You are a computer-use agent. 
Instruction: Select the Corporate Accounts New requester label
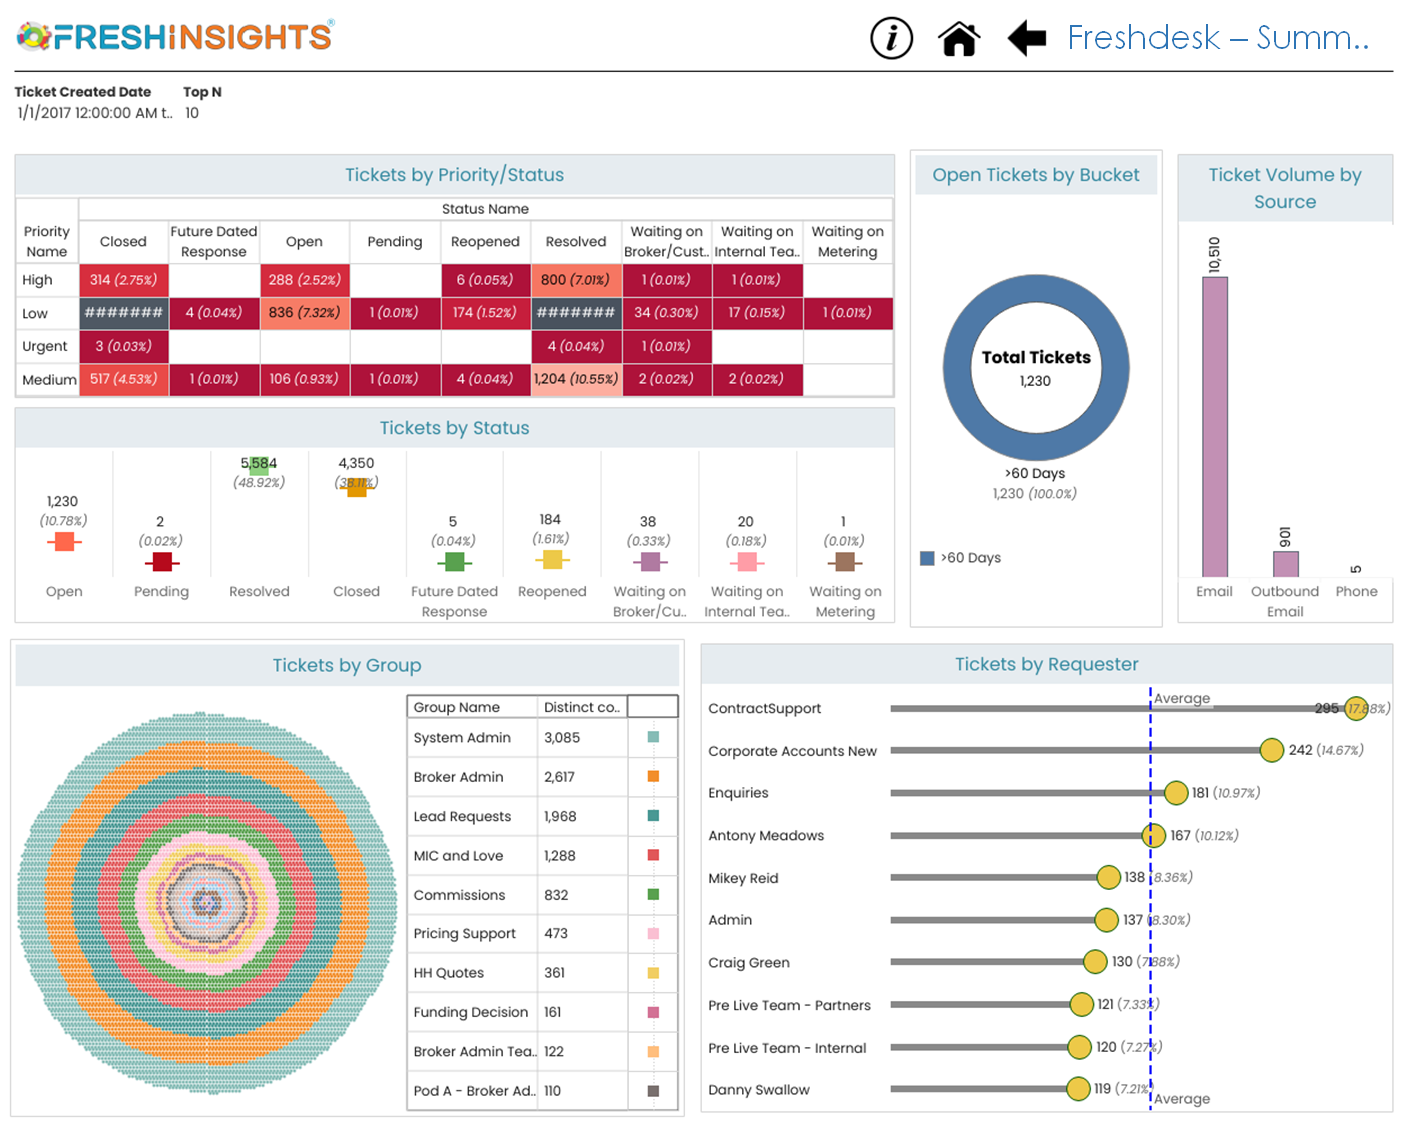click(x=792, y=751)
